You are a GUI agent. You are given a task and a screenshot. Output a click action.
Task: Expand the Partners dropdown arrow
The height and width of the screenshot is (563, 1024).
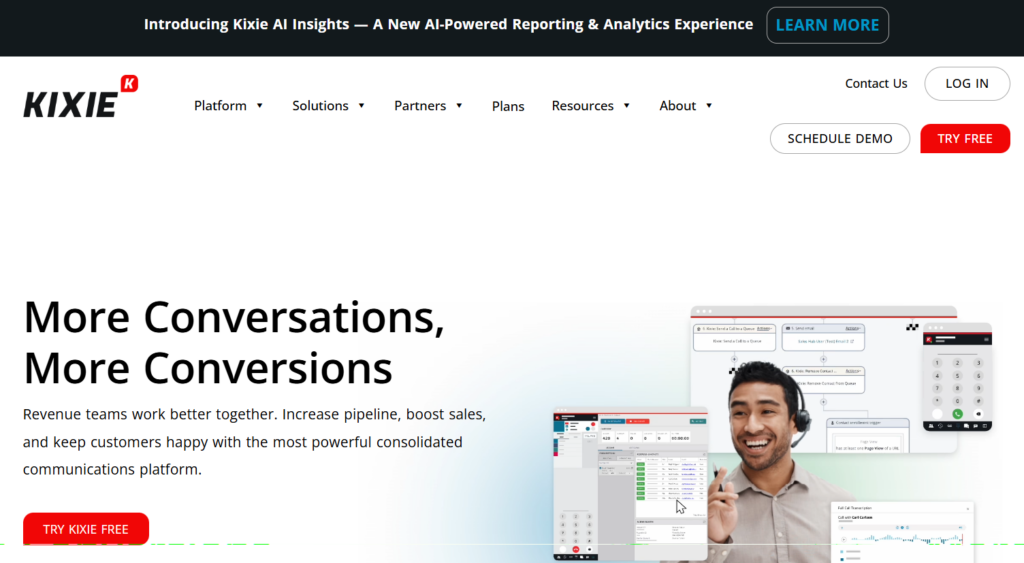tap(459, 106)
